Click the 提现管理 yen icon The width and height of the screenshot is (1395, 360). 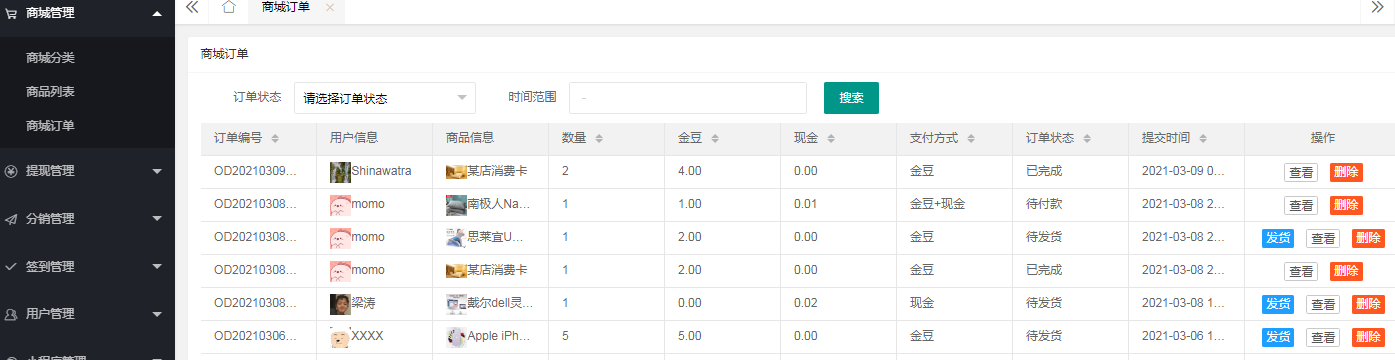11,171
